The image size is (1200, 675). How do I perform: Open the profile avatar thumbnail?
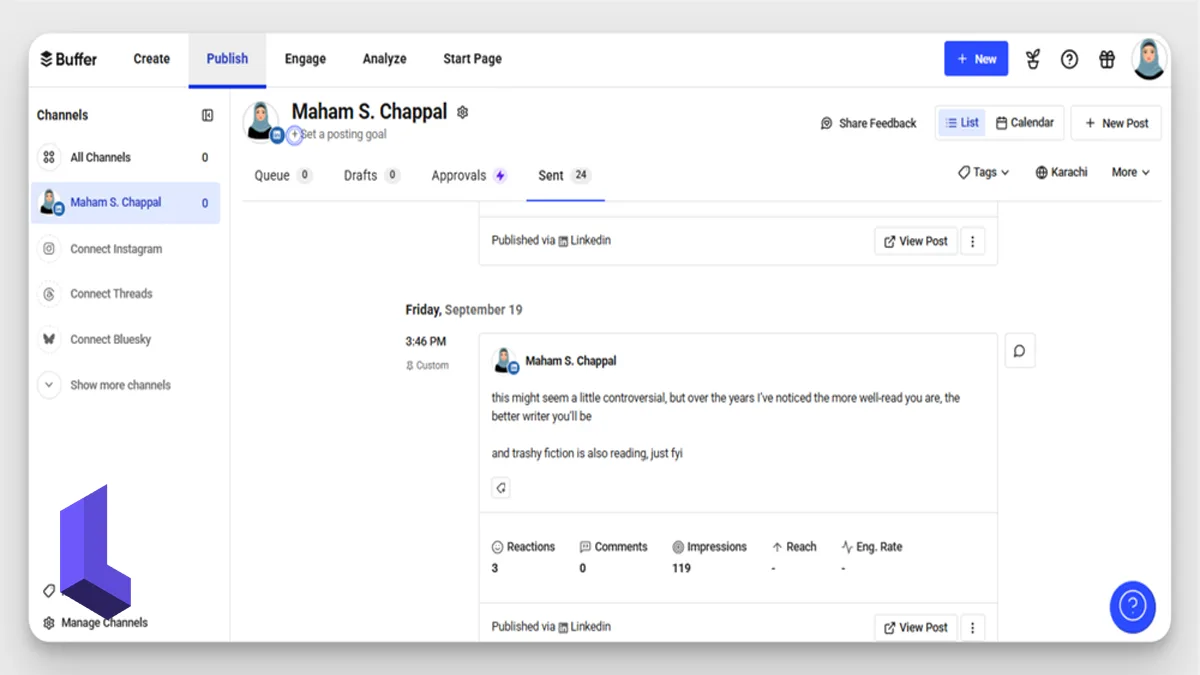tap(1148, 58)
